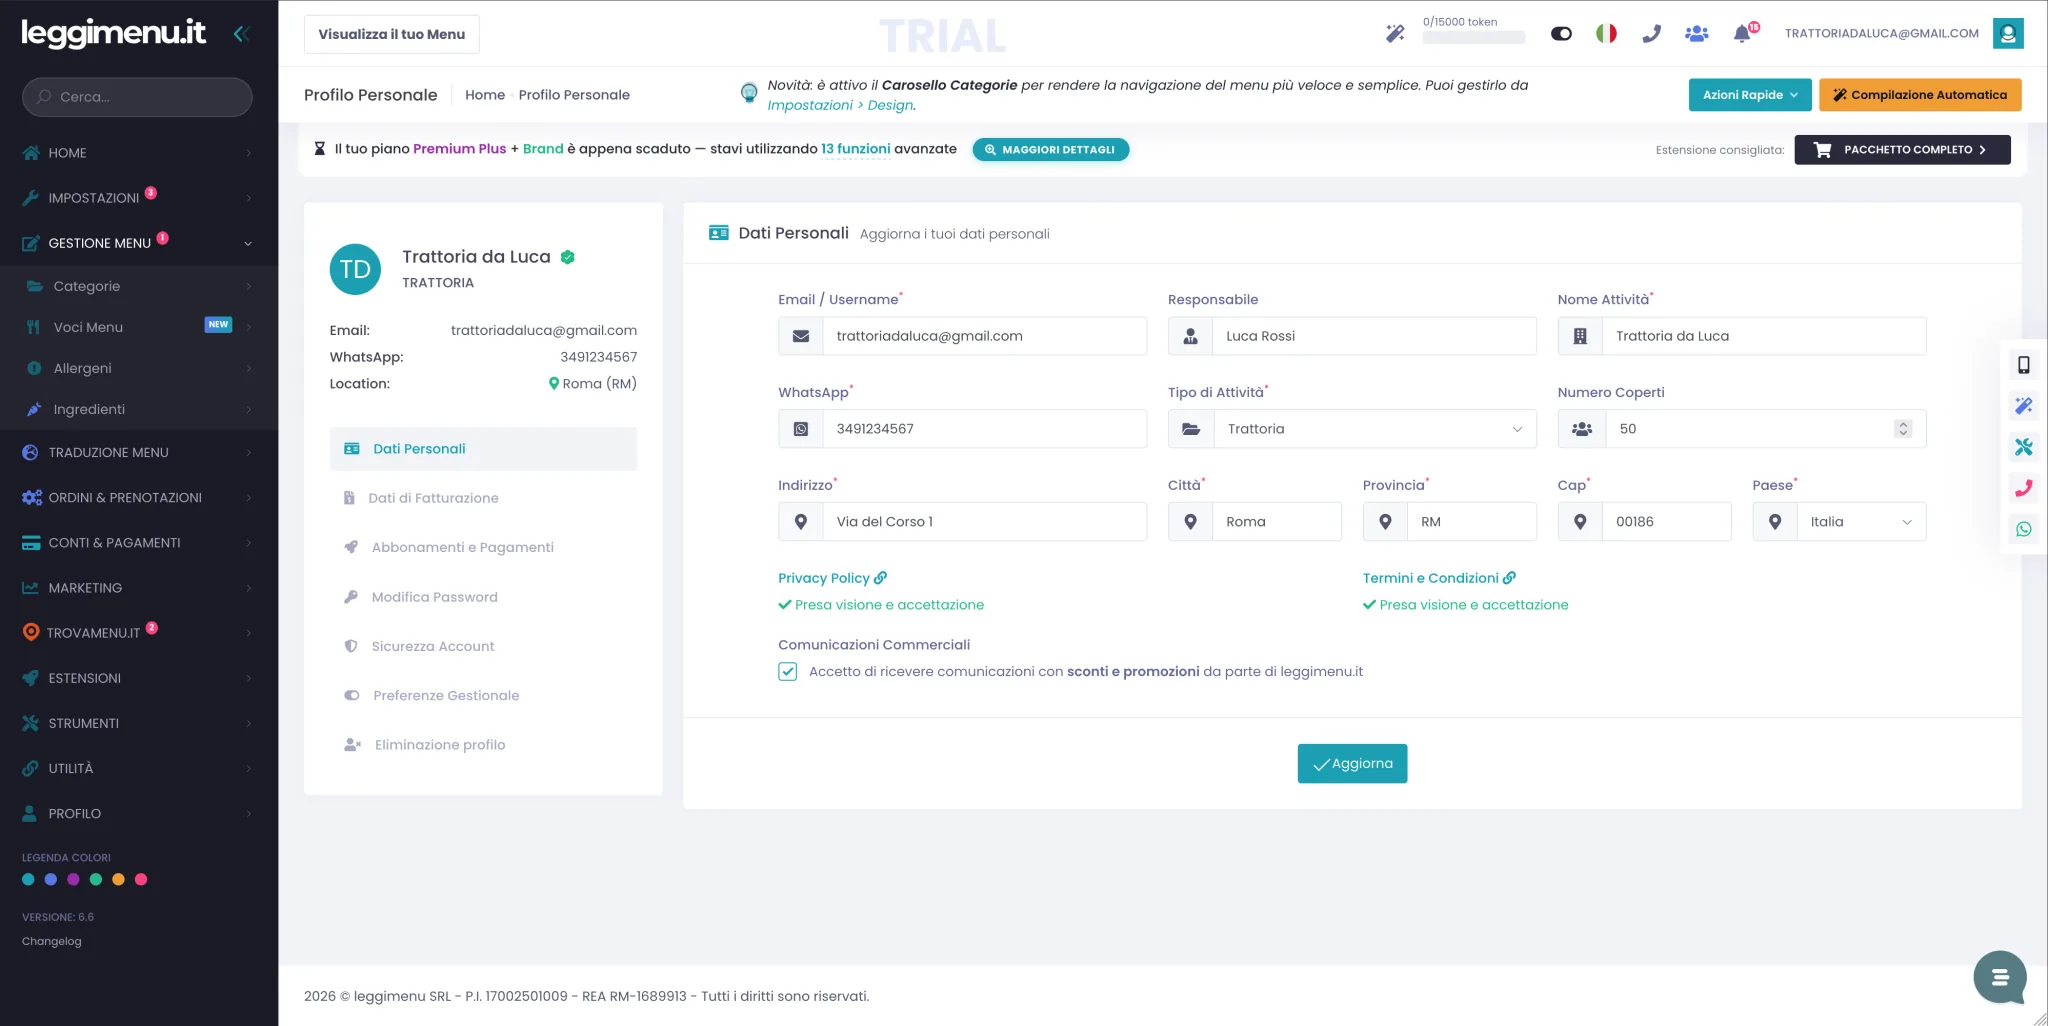Select Abbonamenti e Pagamenti tab
Viewport: 2048px width, 1026px height.
click(x=483, y=547)
